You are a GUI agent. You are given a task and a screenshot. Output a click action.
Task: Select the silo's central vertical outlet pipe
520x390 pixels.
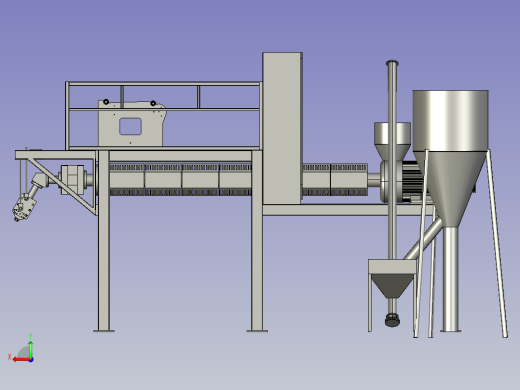click(451, 279)
